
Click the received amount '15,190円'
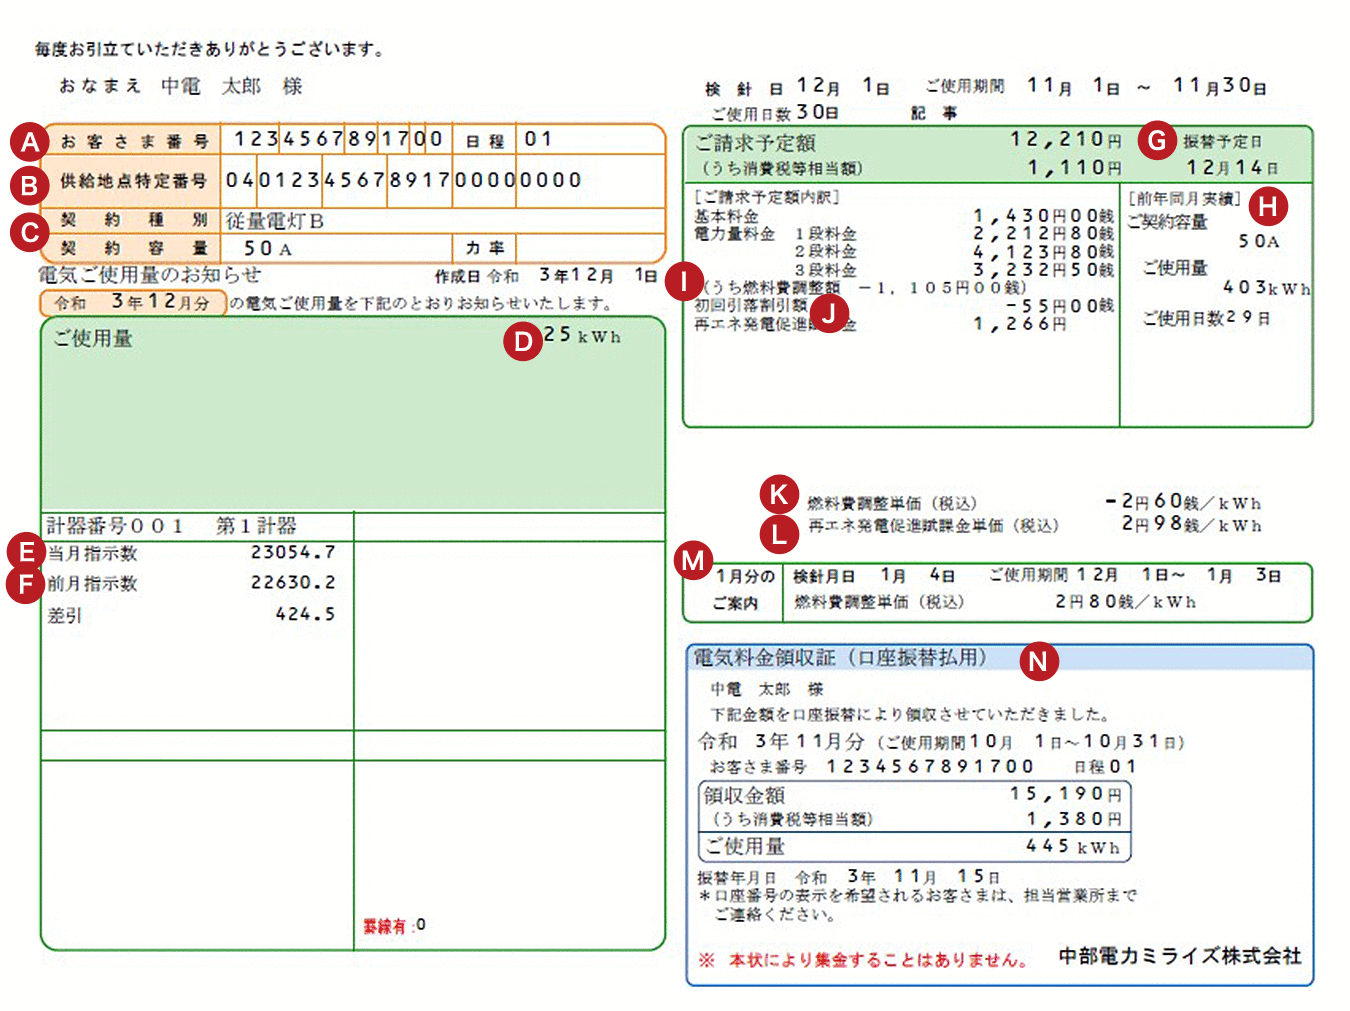pos(1066,794)
